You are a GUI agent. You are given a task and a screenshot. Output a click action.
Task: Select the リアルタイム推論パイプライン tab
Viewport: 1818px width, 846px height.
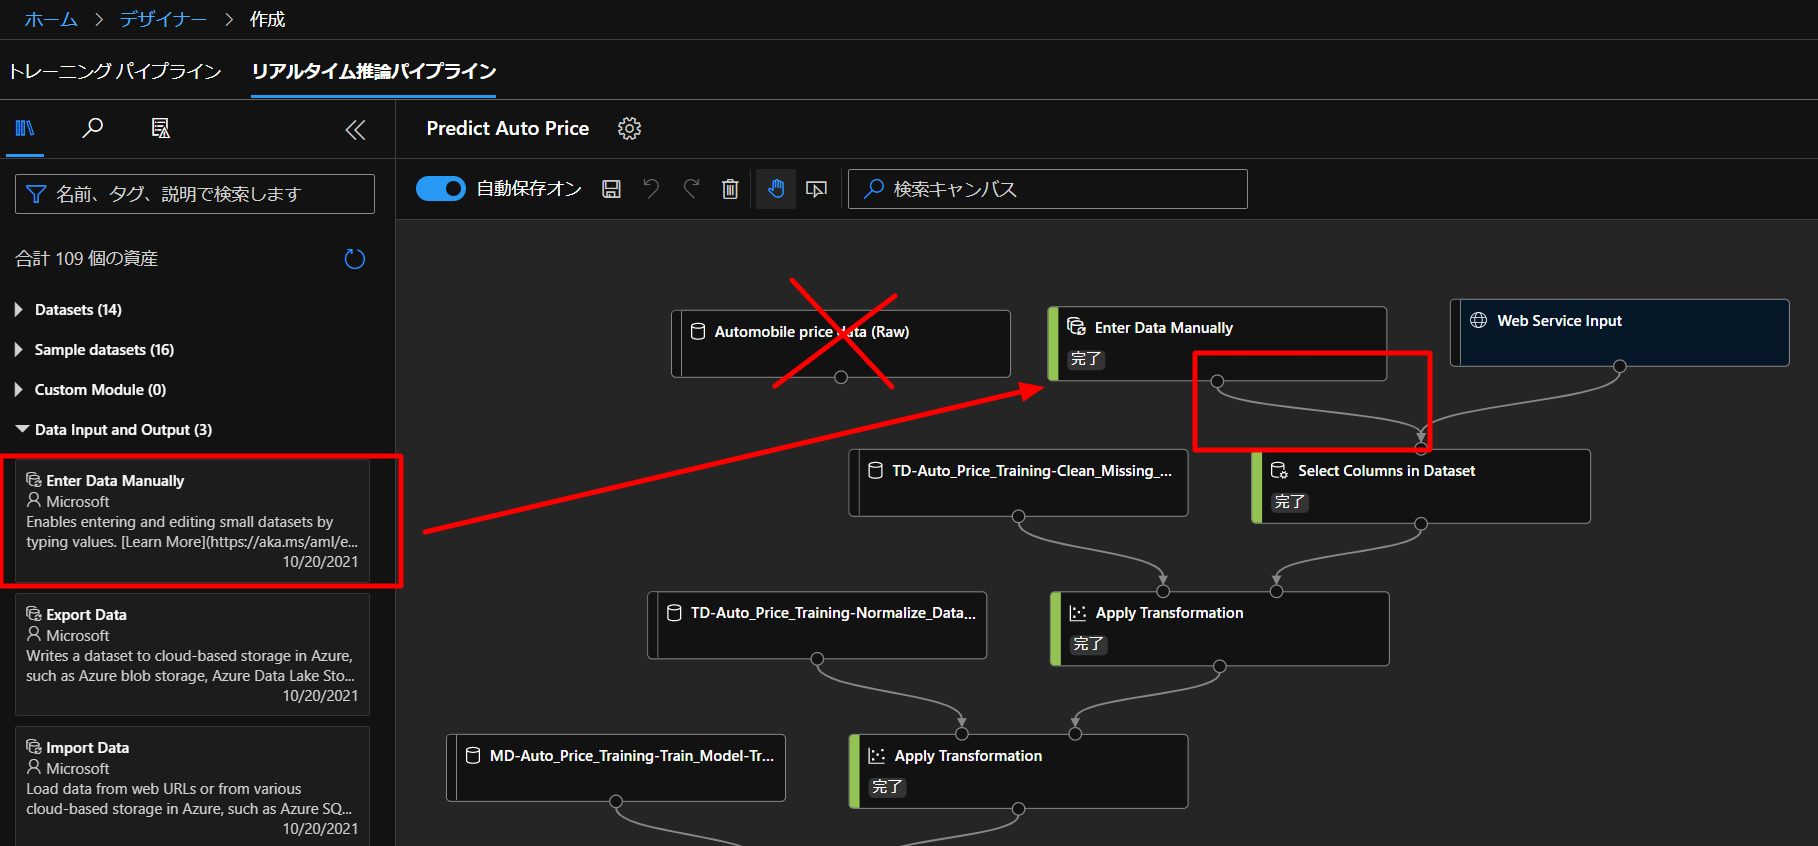pyautogui.click(x=373, y=71)
